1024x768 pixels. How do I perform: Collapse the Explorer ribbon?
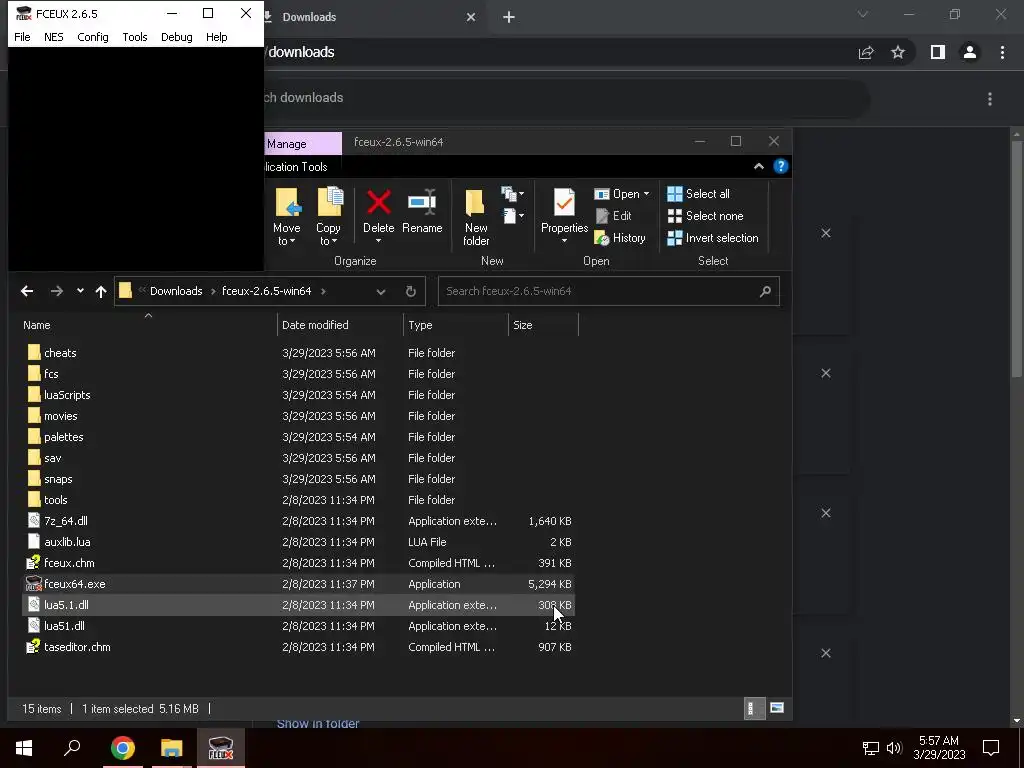(x=759, y=167)
